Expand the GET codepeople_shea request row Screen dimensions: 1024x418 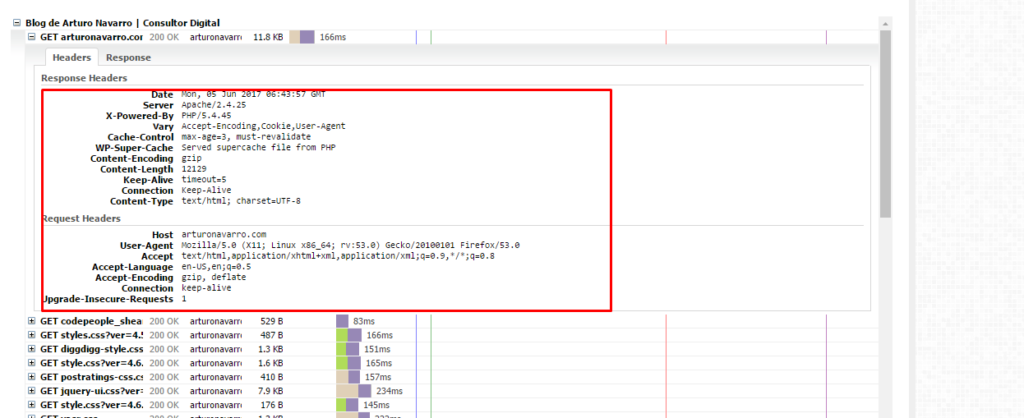[31, 321]
